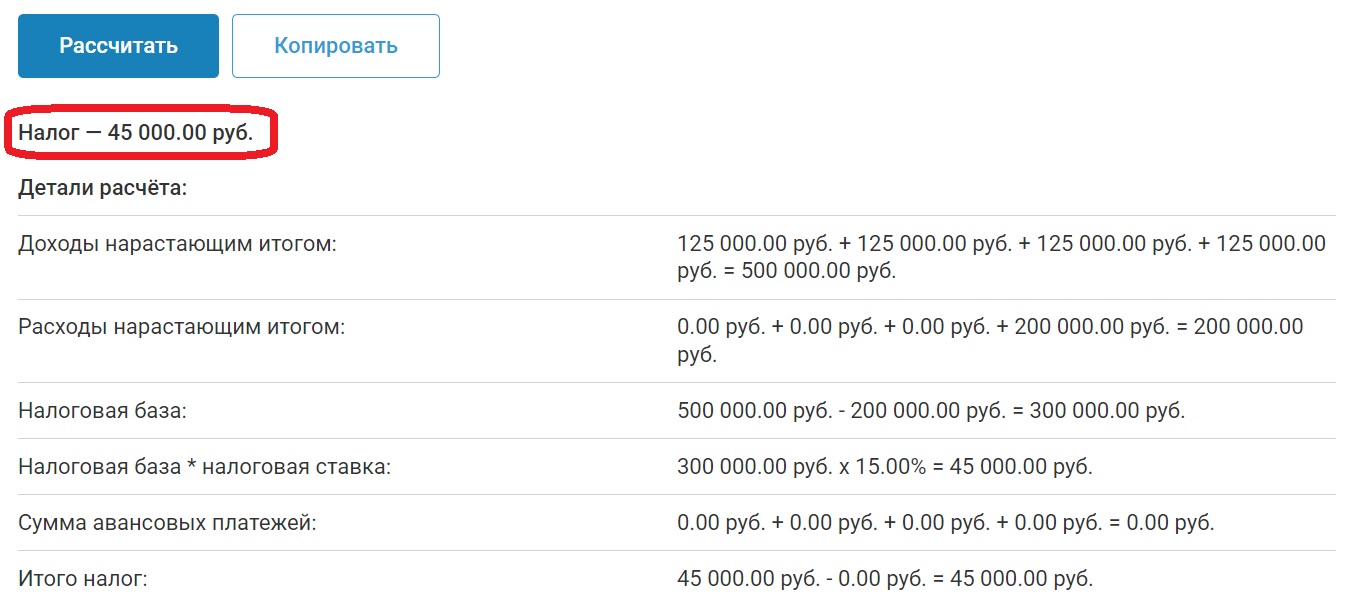Click the 'Расходы нарастающим итогом:' row label
Screen dimensions: 1355x612
(x=181, y=327)
